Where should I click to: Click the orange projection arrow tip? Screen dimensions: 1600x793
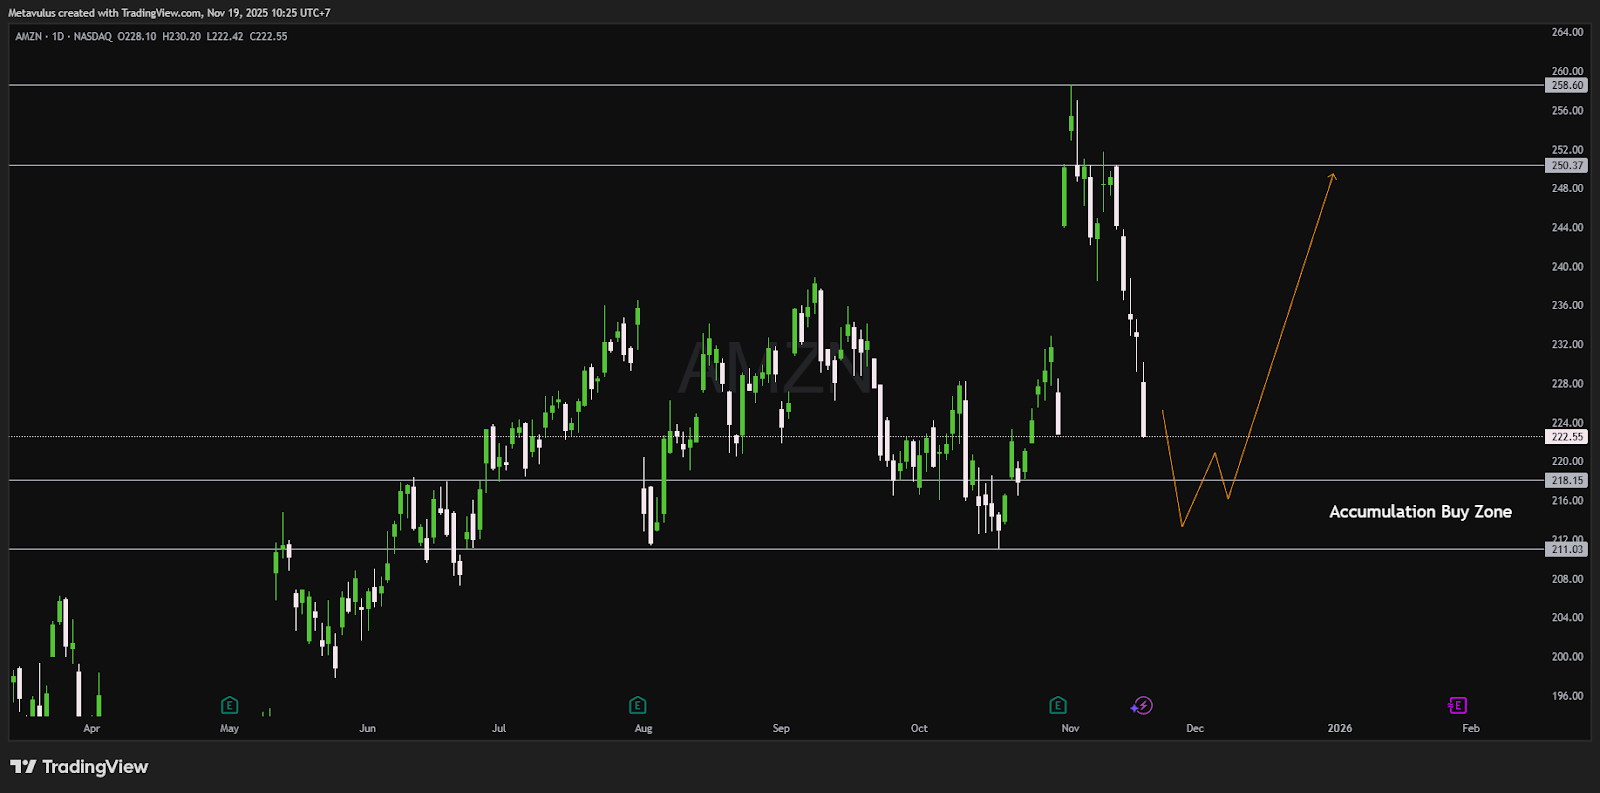[1332, 176]
